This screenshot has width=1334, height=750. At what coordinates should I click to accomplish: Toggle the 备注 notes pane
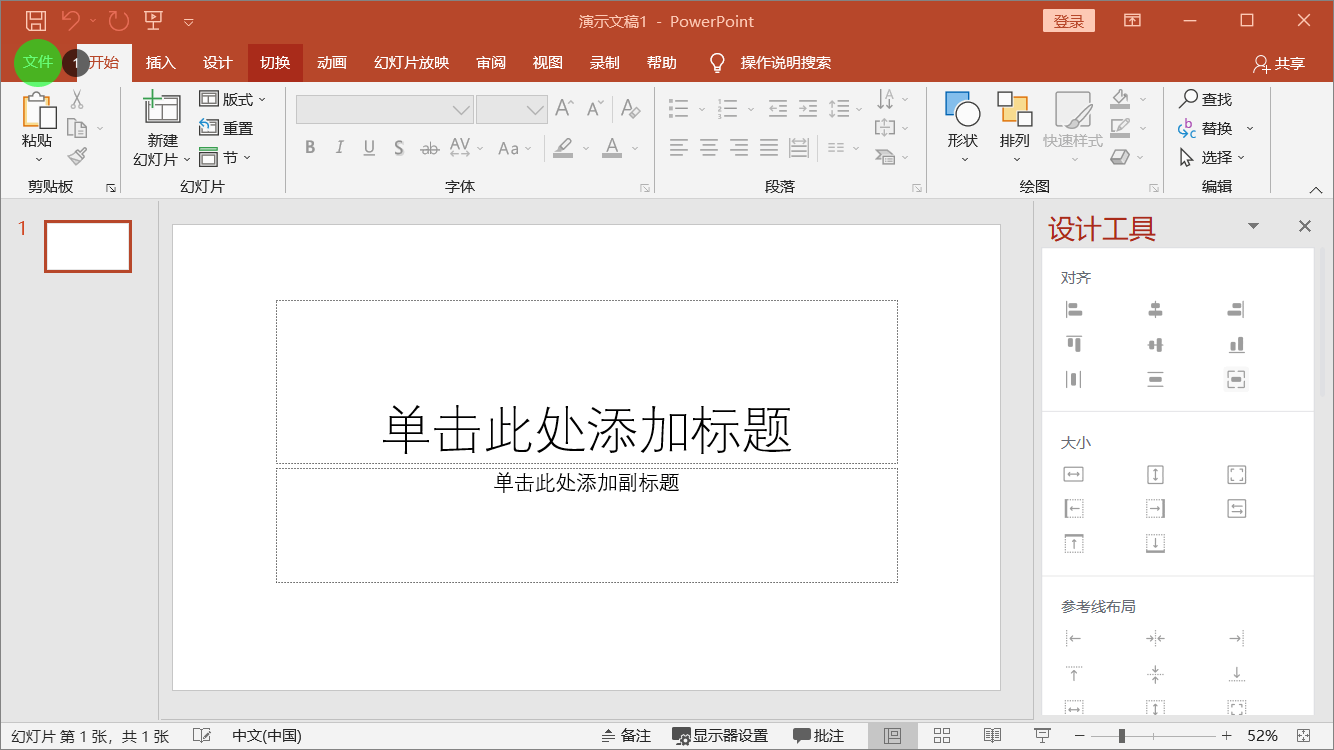point(626,736)
